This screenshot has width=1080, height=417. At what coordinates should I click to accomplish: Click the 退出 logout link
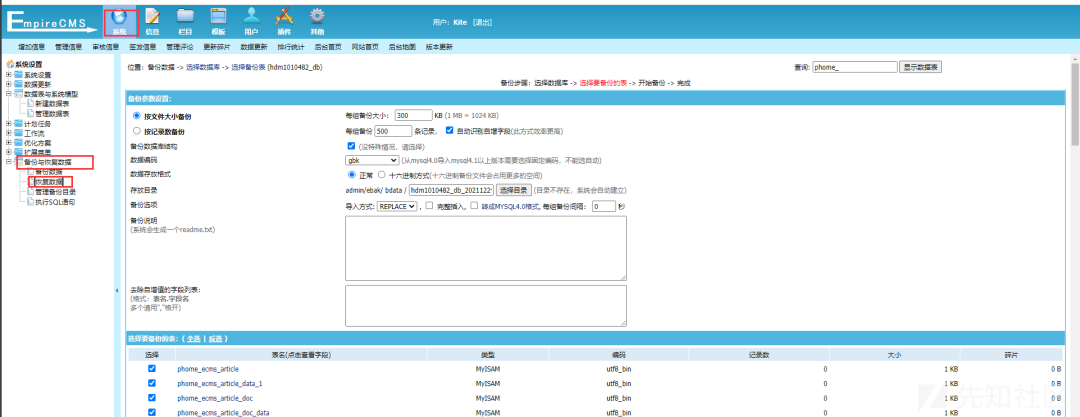[482, 22]
